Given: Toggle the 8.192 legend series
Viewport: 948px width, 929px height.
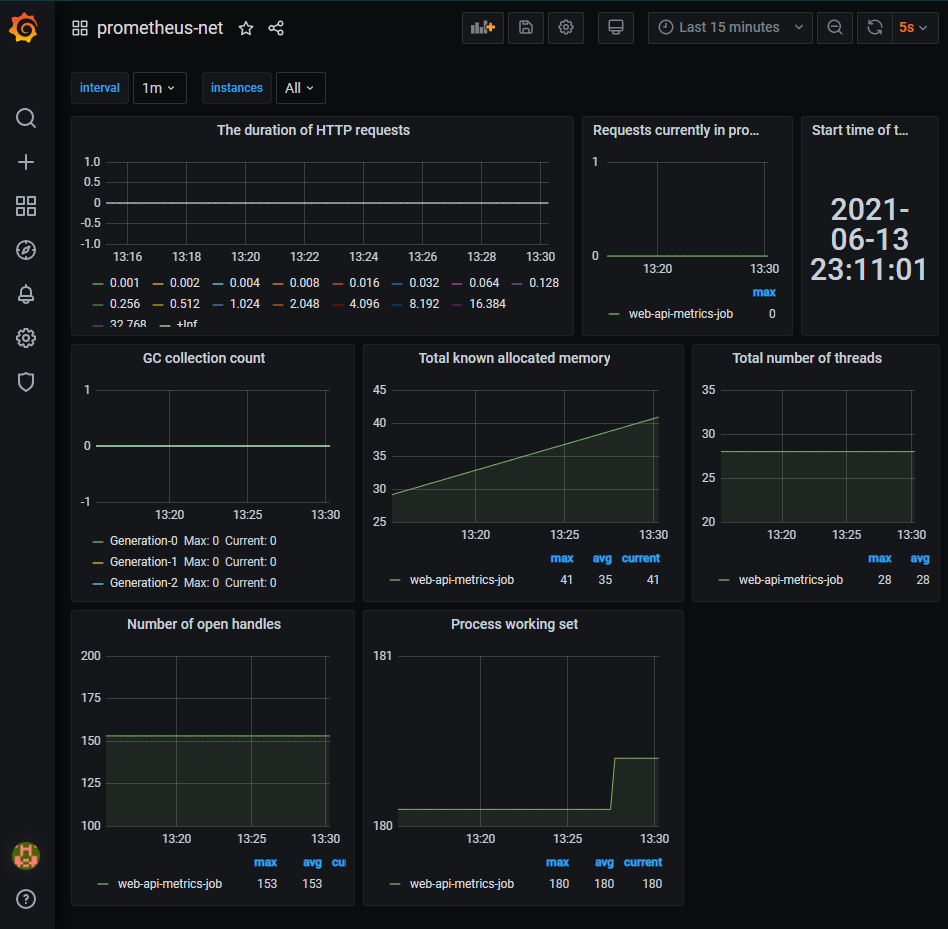Looking at the screenshot, I should pyautogui.click(x=424, y=304).
